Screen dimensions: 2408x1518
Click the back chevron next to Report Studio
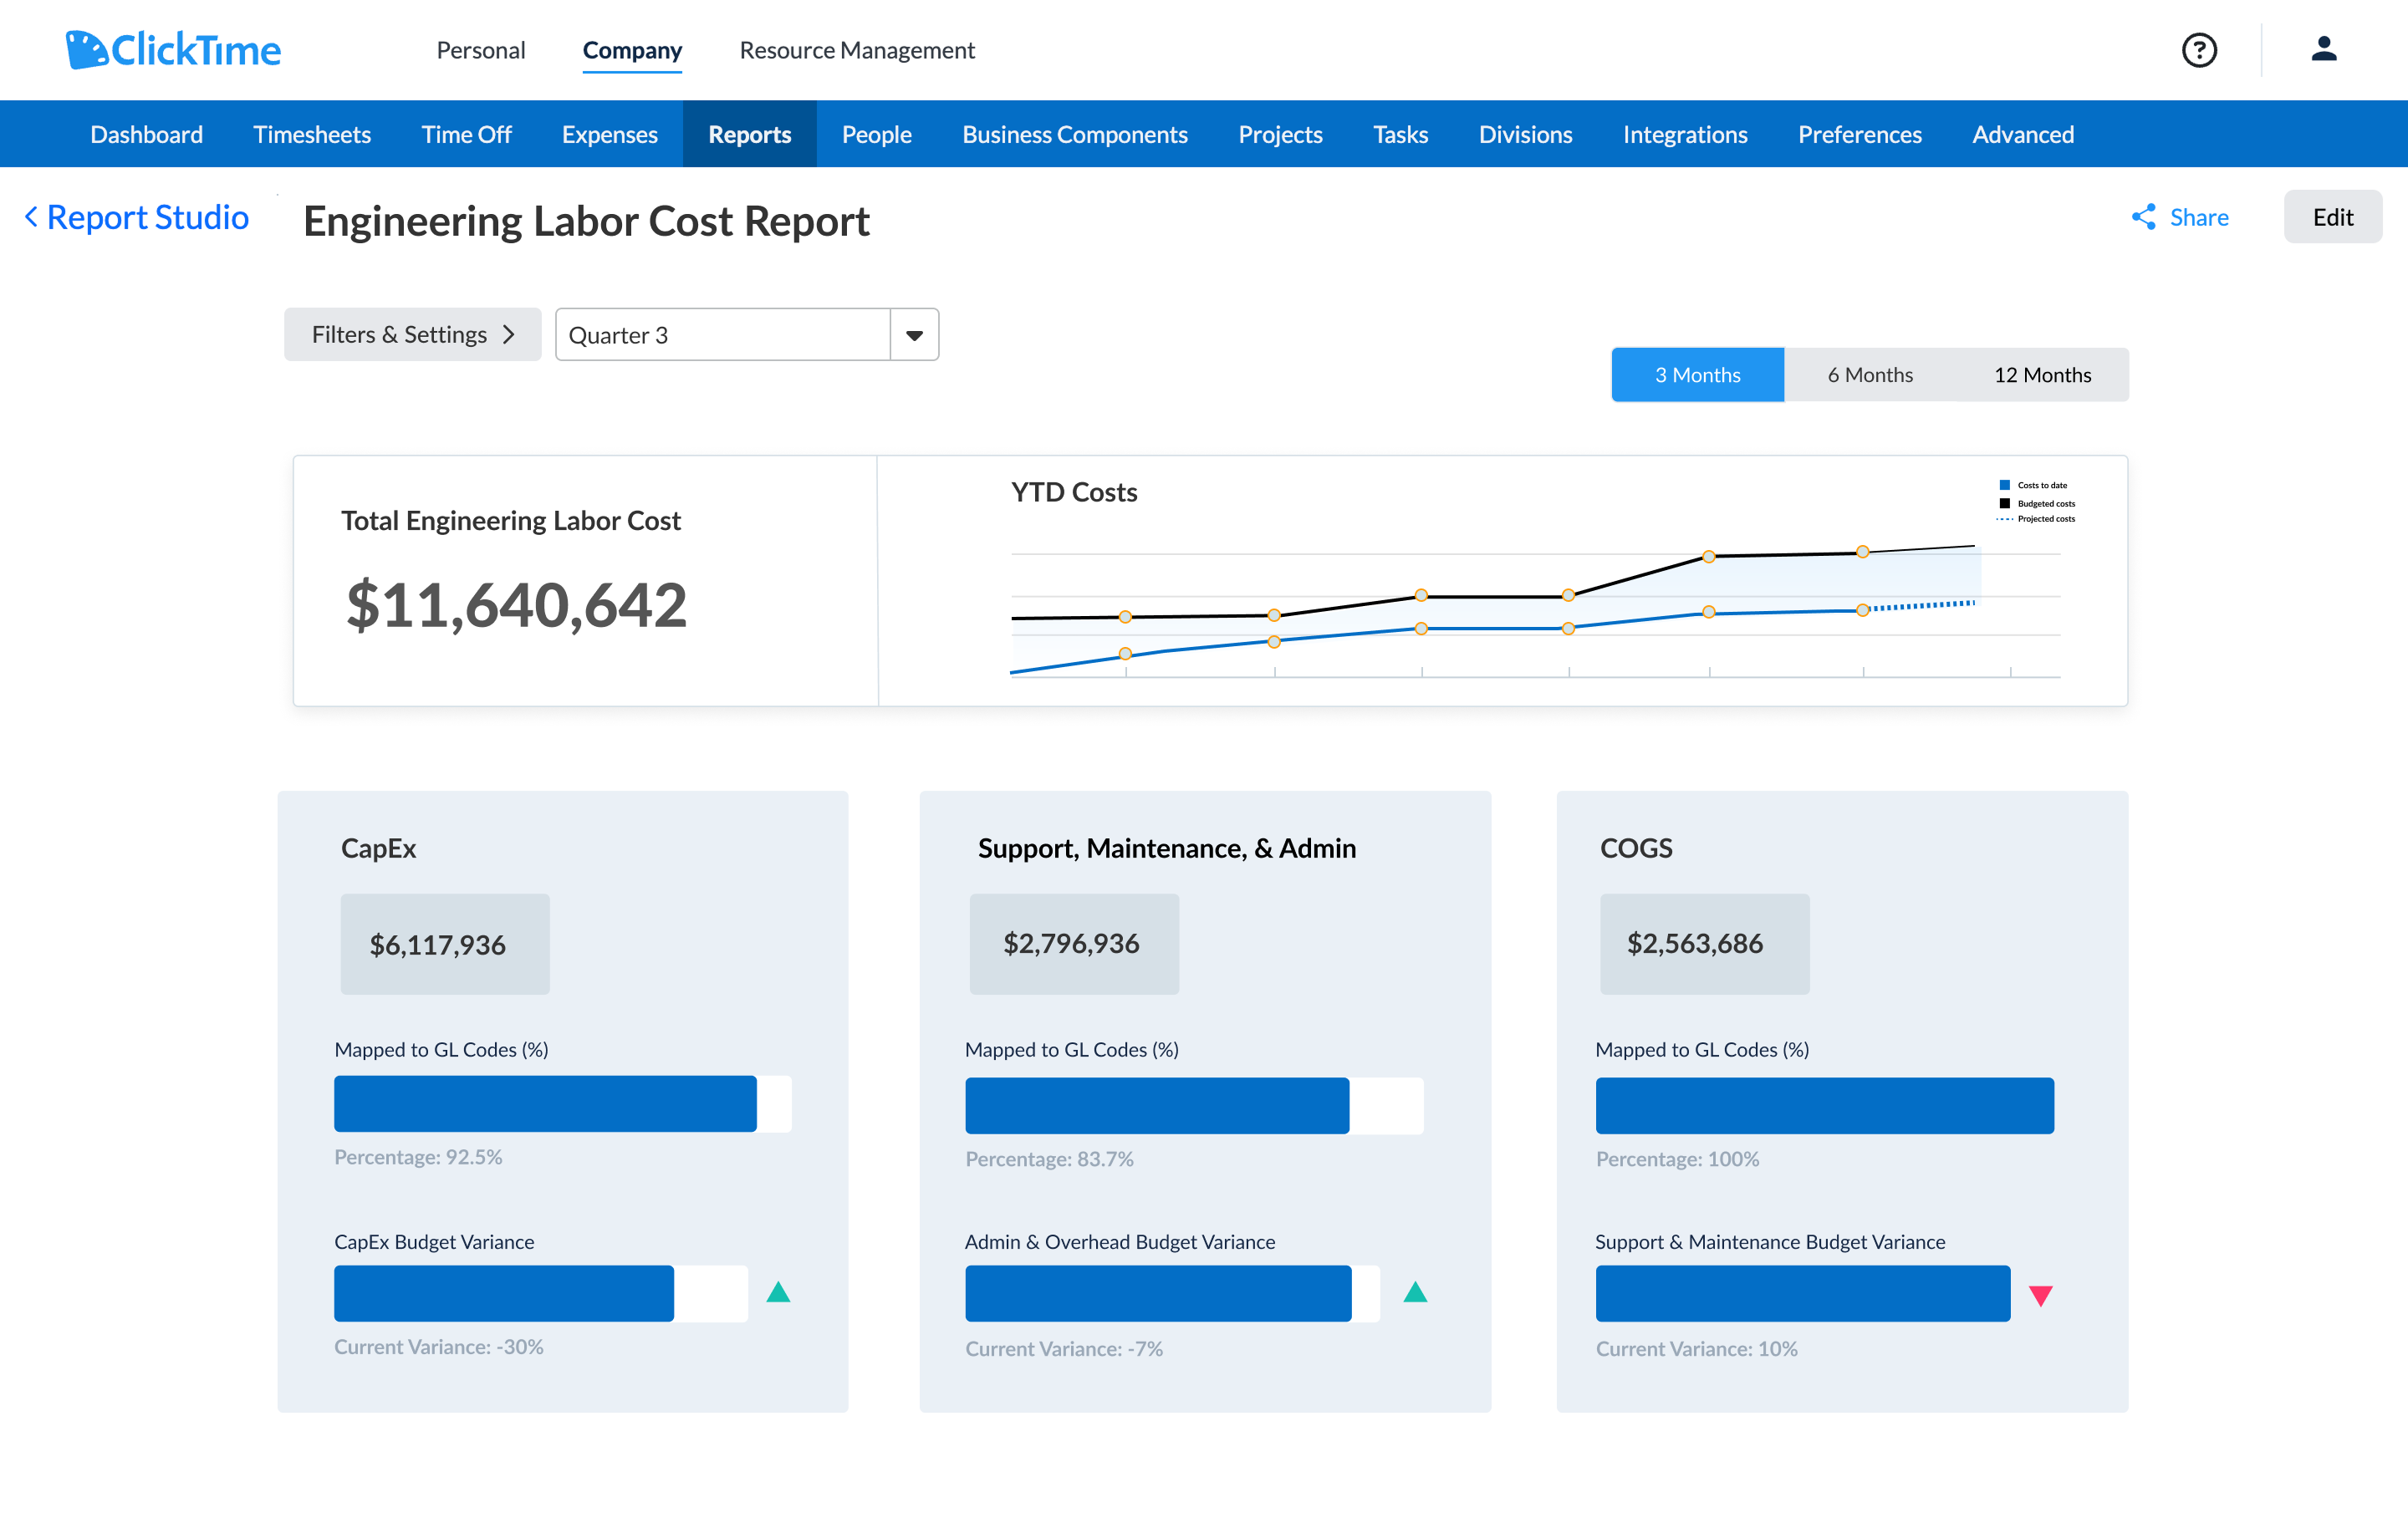click(x=31, y=217)
